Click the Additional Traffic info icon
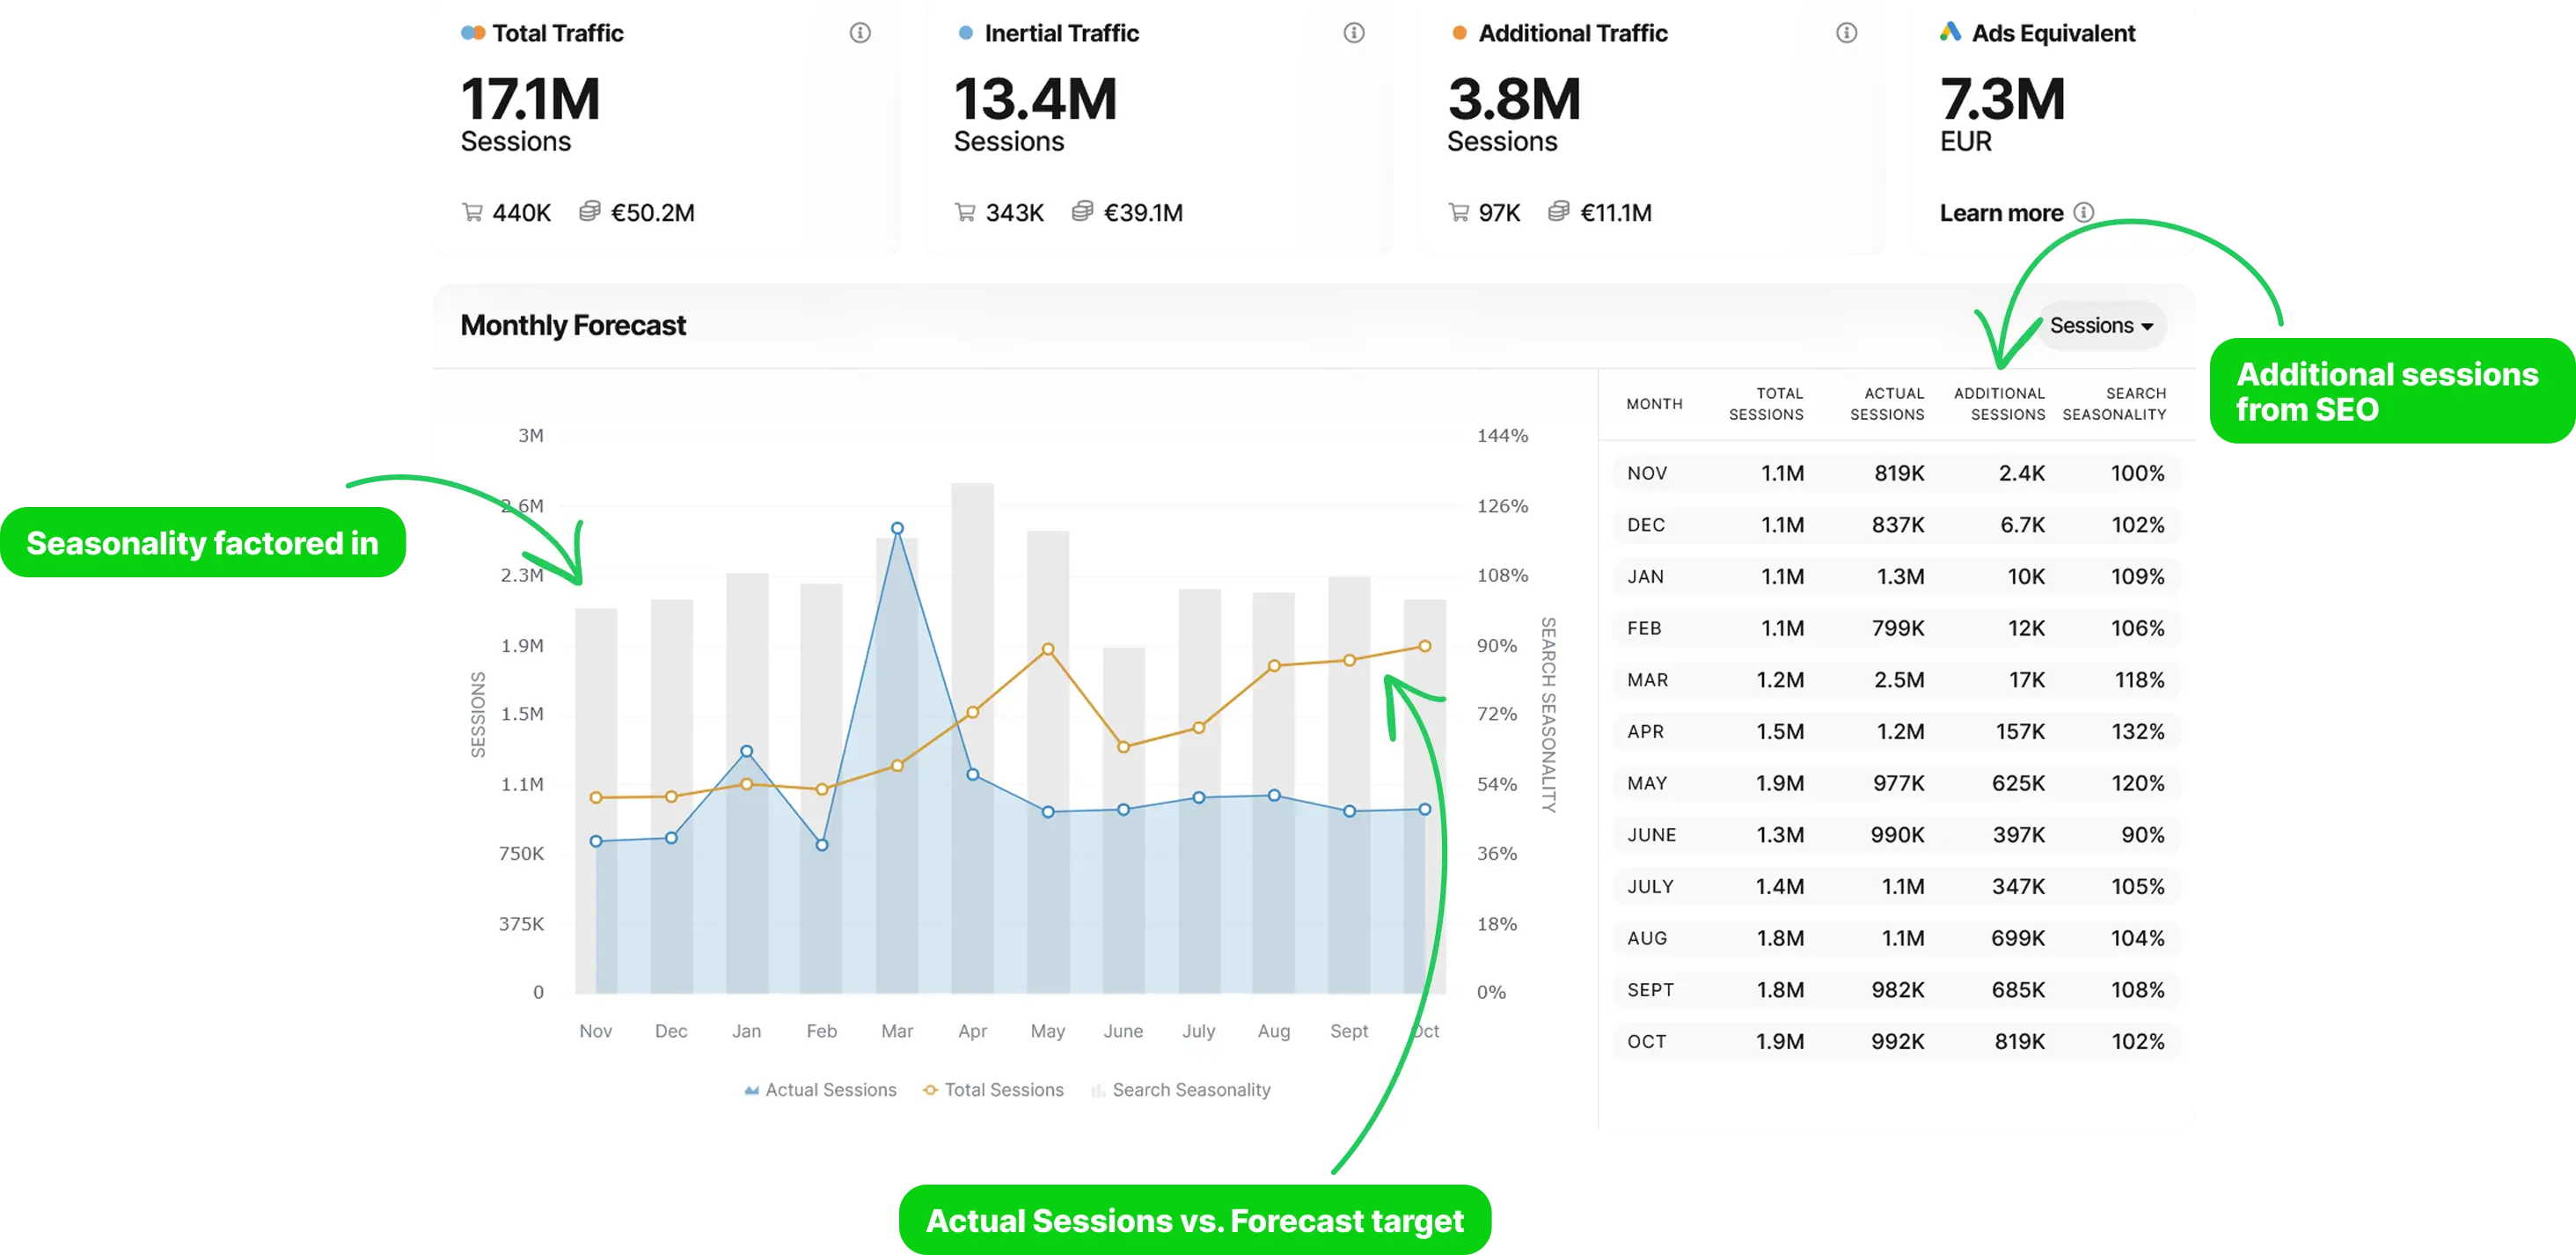The height and width of the screenshot is (1255, 2576). pos(1845,32)
